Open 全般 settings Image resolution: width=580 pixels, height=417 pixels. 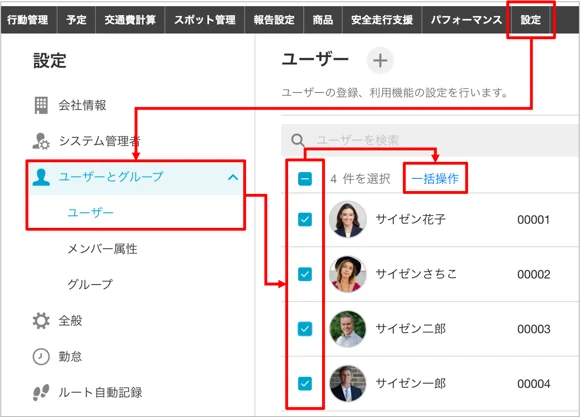point(70,320)
